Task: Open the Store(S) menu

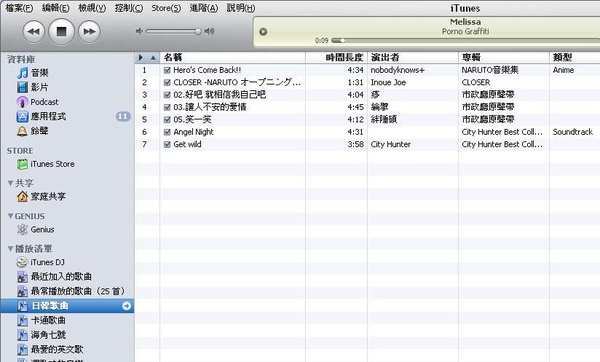Action: coord(166,8)
